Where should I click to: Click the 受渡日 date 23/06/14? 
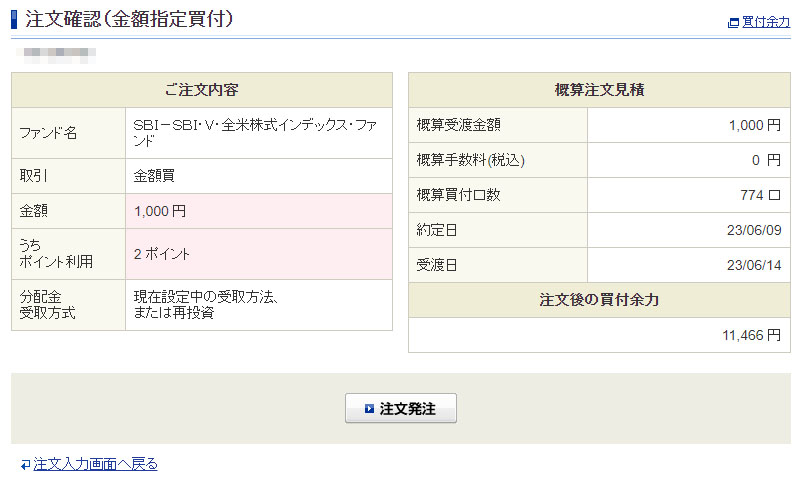pos(755,265)
